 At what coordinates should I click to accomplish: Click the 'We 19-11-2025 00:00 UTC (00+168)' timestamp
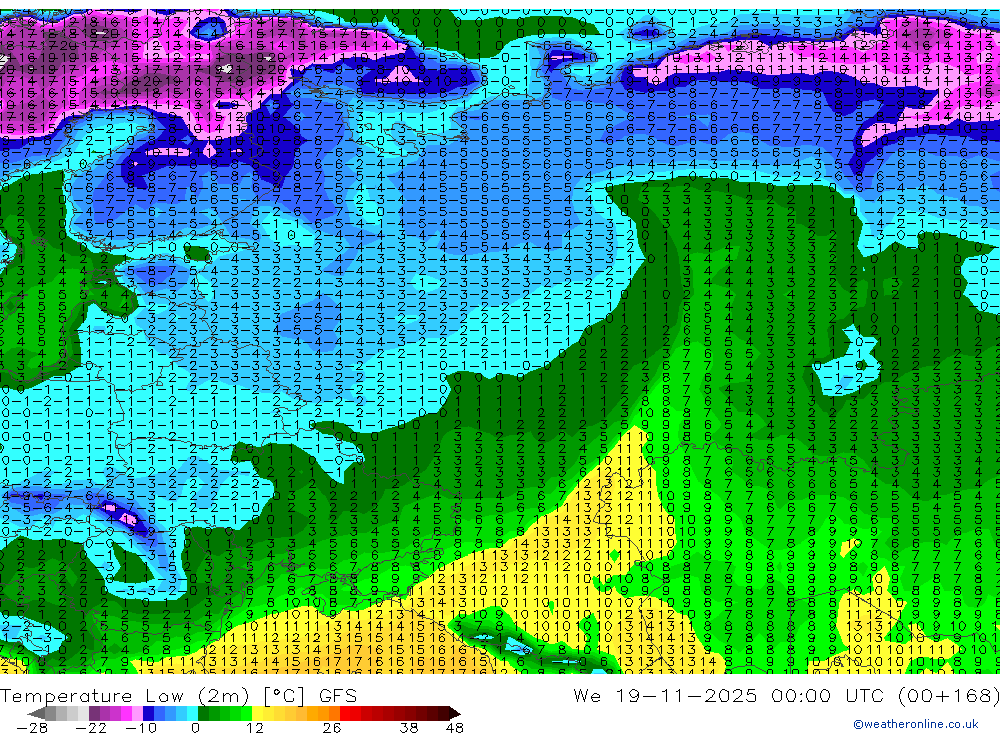point(786,695)
